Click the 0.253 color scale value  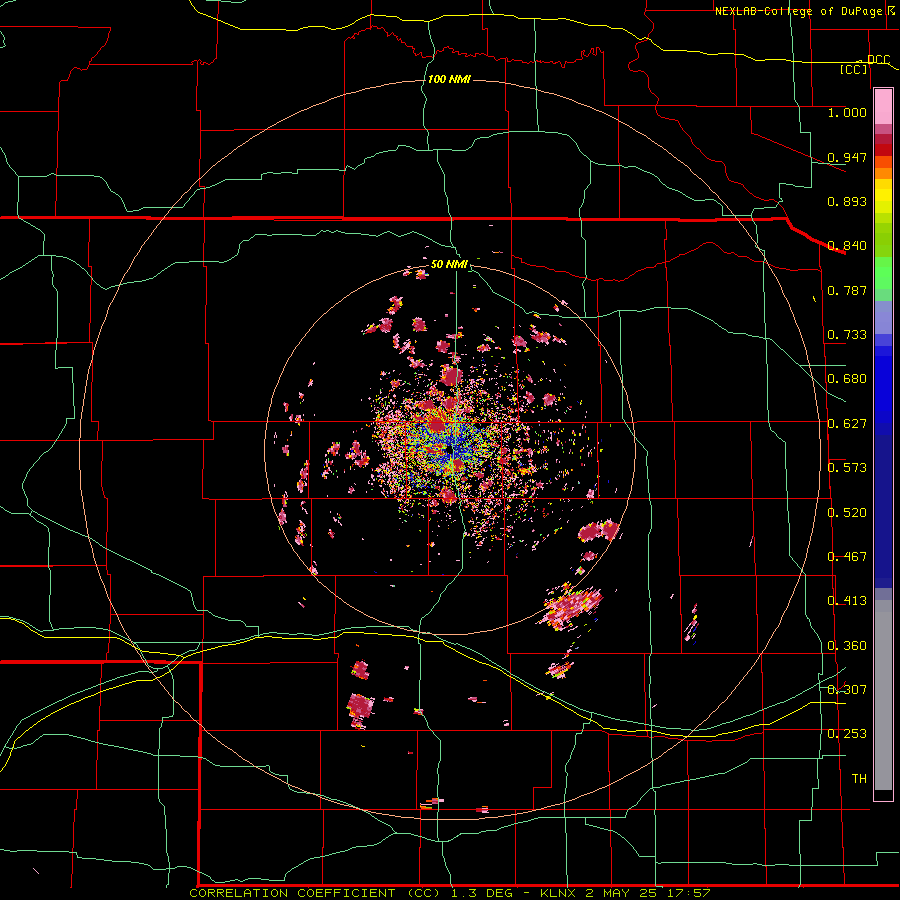click(x=847, y=734)
